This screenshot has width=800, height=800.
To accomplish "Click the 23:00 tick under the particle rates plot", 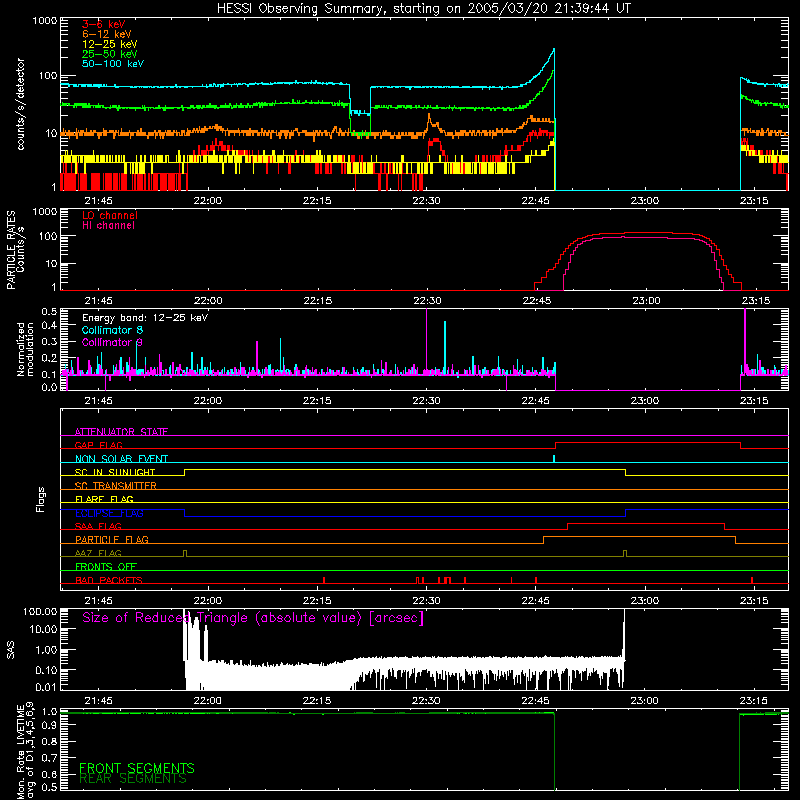I will (646, 301).
